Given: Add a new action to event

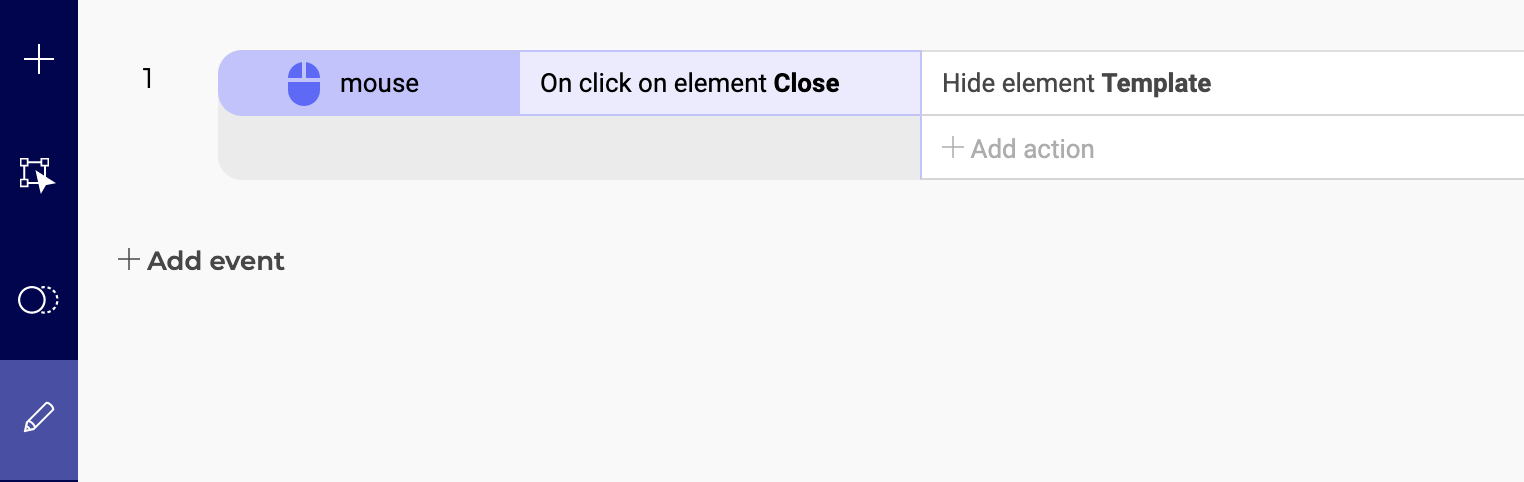Looking at the screenshot, I should click(x=1018, y=149).
